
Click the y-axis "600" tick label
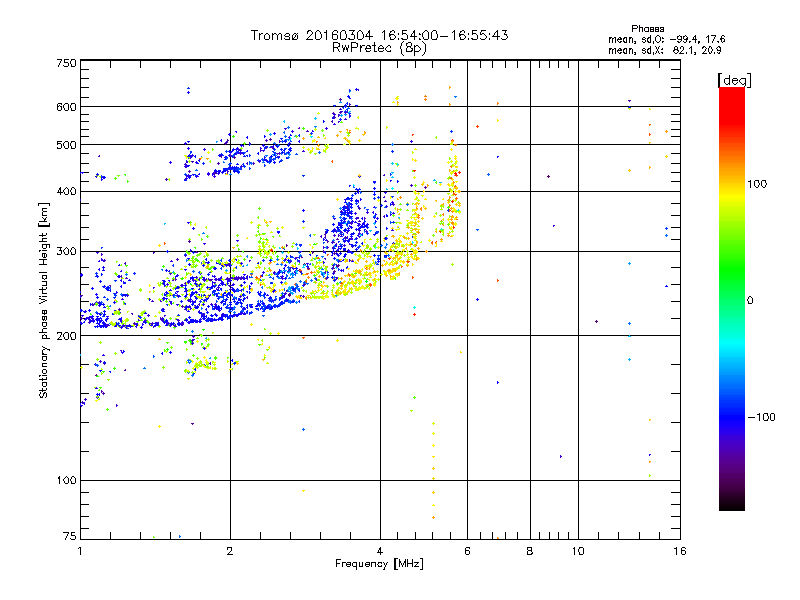click(66, 107)
